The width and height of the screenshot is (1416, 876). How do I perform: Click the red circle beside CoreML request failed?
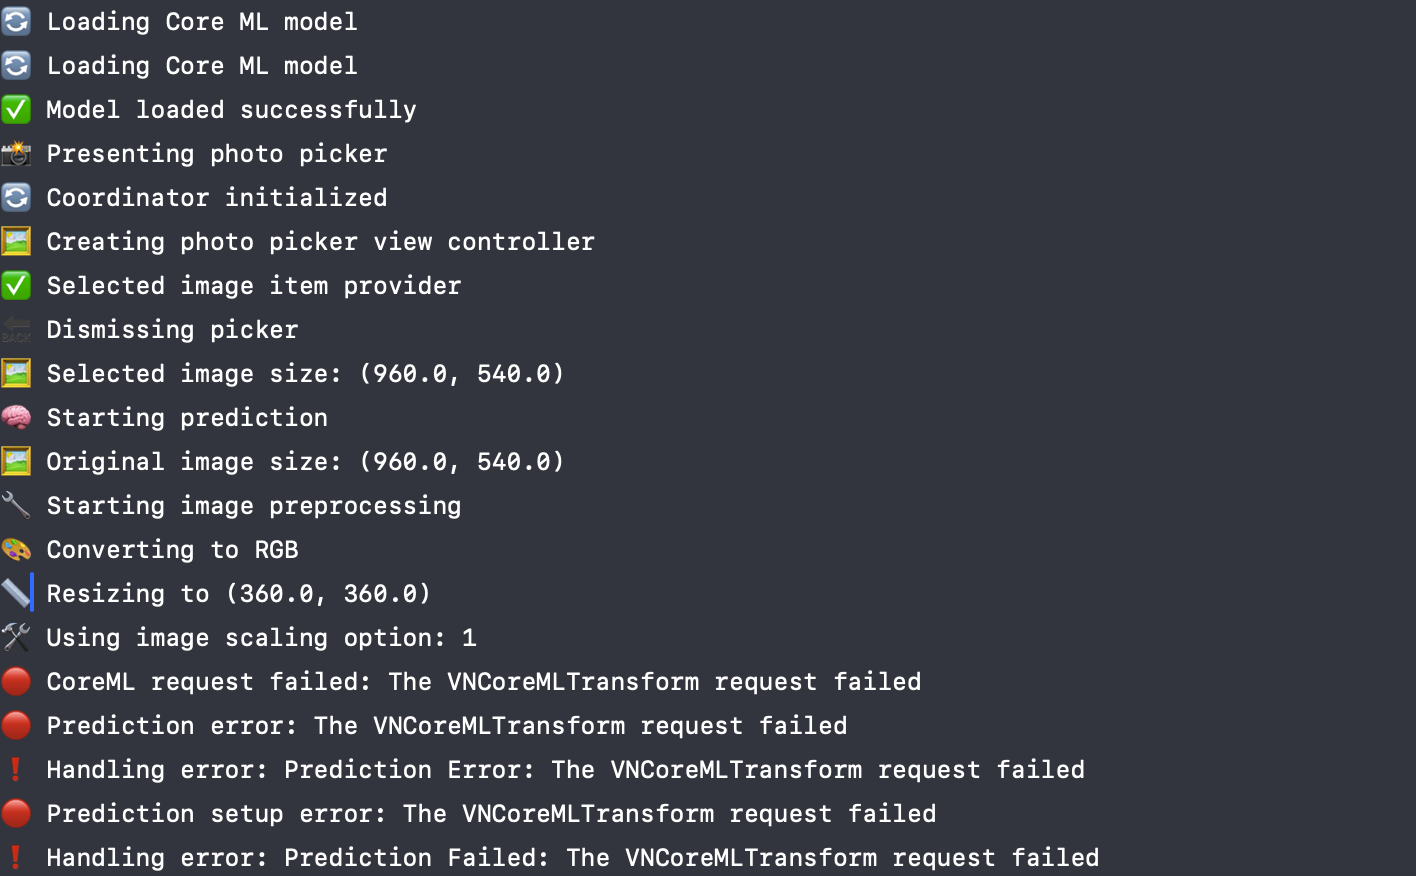(x=16, y=681)
